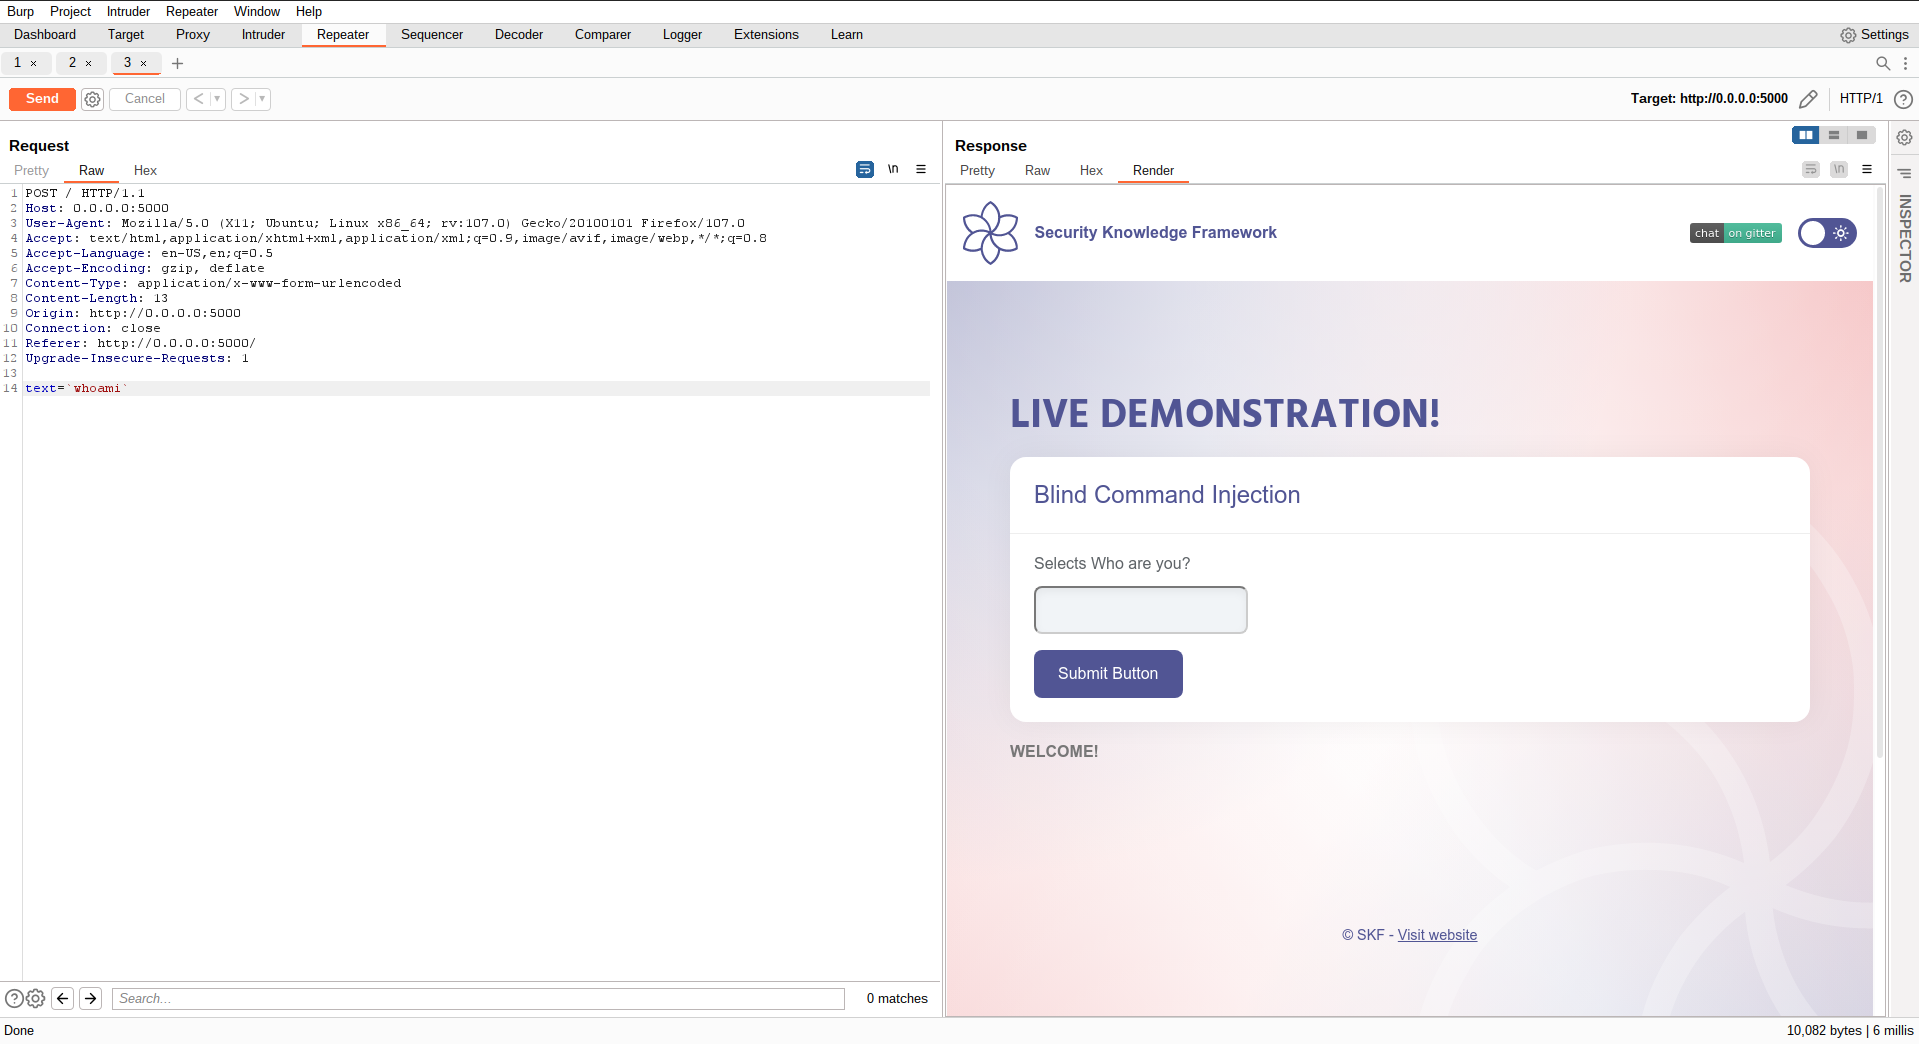This screenshot has width=1919, height=1044.
Task: Open the back history dropdown arrow
Action: coord(217,99)
